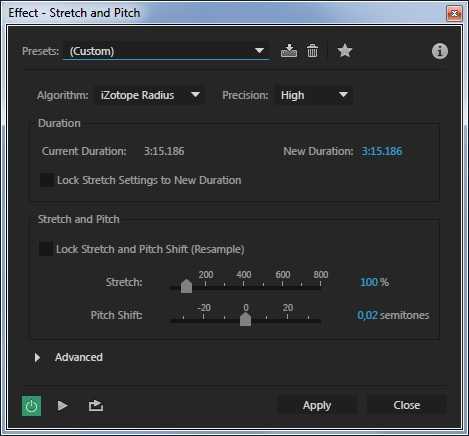This screenshot has height=436, width=469.
Task: Toggle loop playback export icon
Action: 96,406
